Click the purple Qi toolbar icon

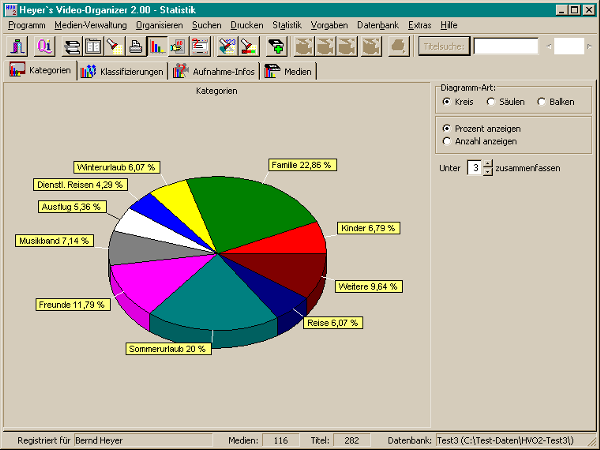tap(45, 45)
